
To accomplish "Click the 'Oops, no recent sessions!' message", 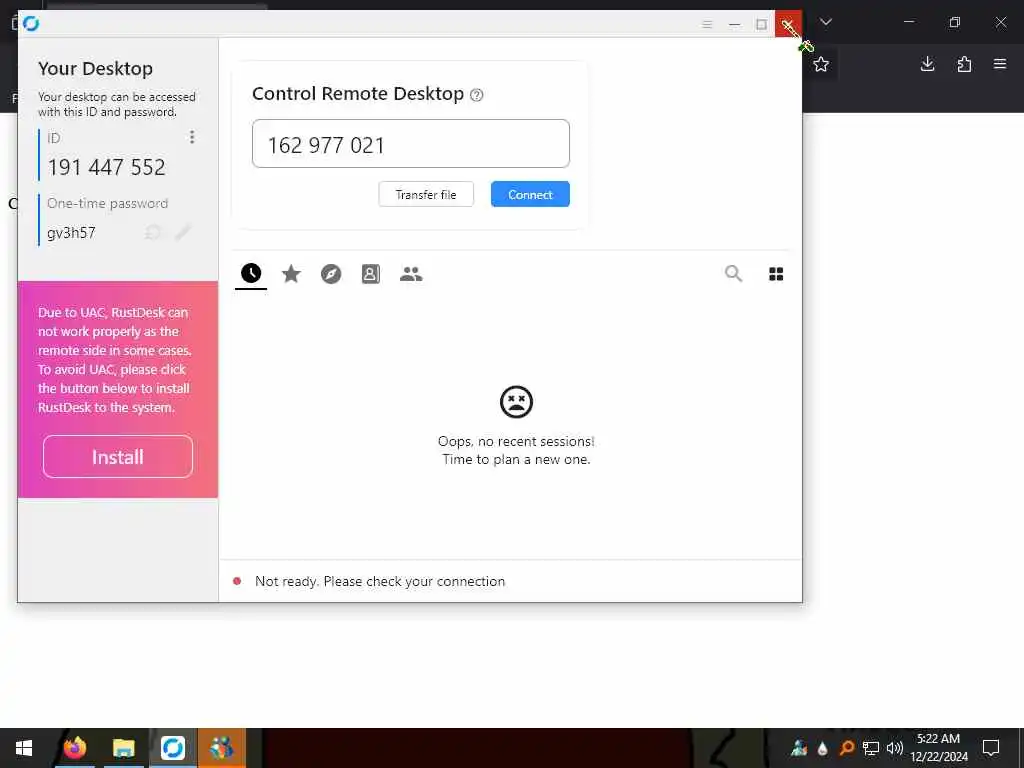I will 516,441.
